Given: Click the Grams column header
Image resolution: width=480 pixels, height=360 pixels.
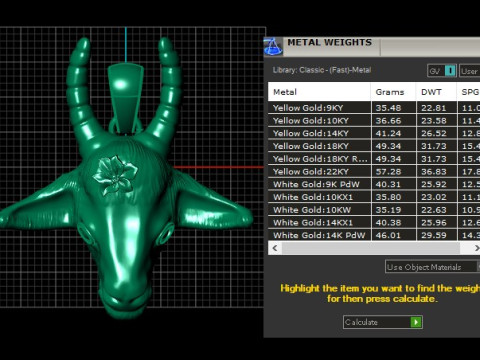Looking at the screenshot, I should (x=393, y=92).
